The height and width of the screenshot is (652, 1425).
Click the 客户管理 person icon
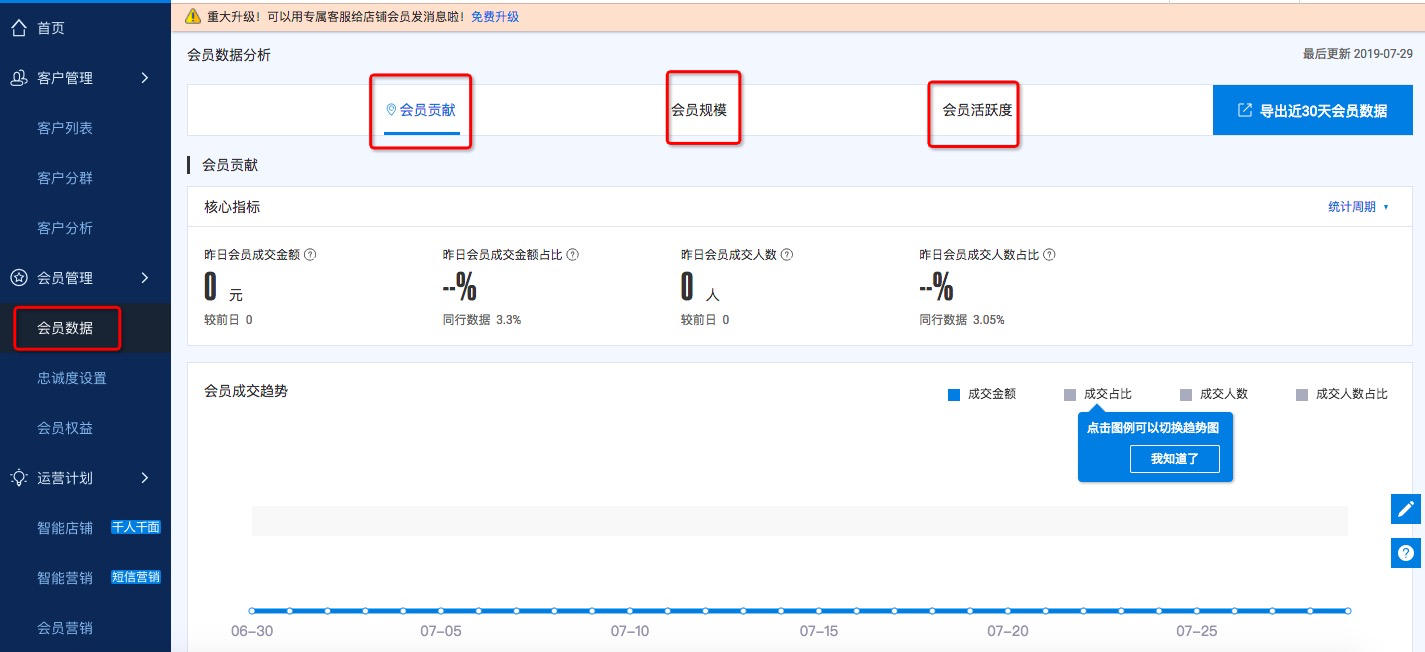point(18,78)
